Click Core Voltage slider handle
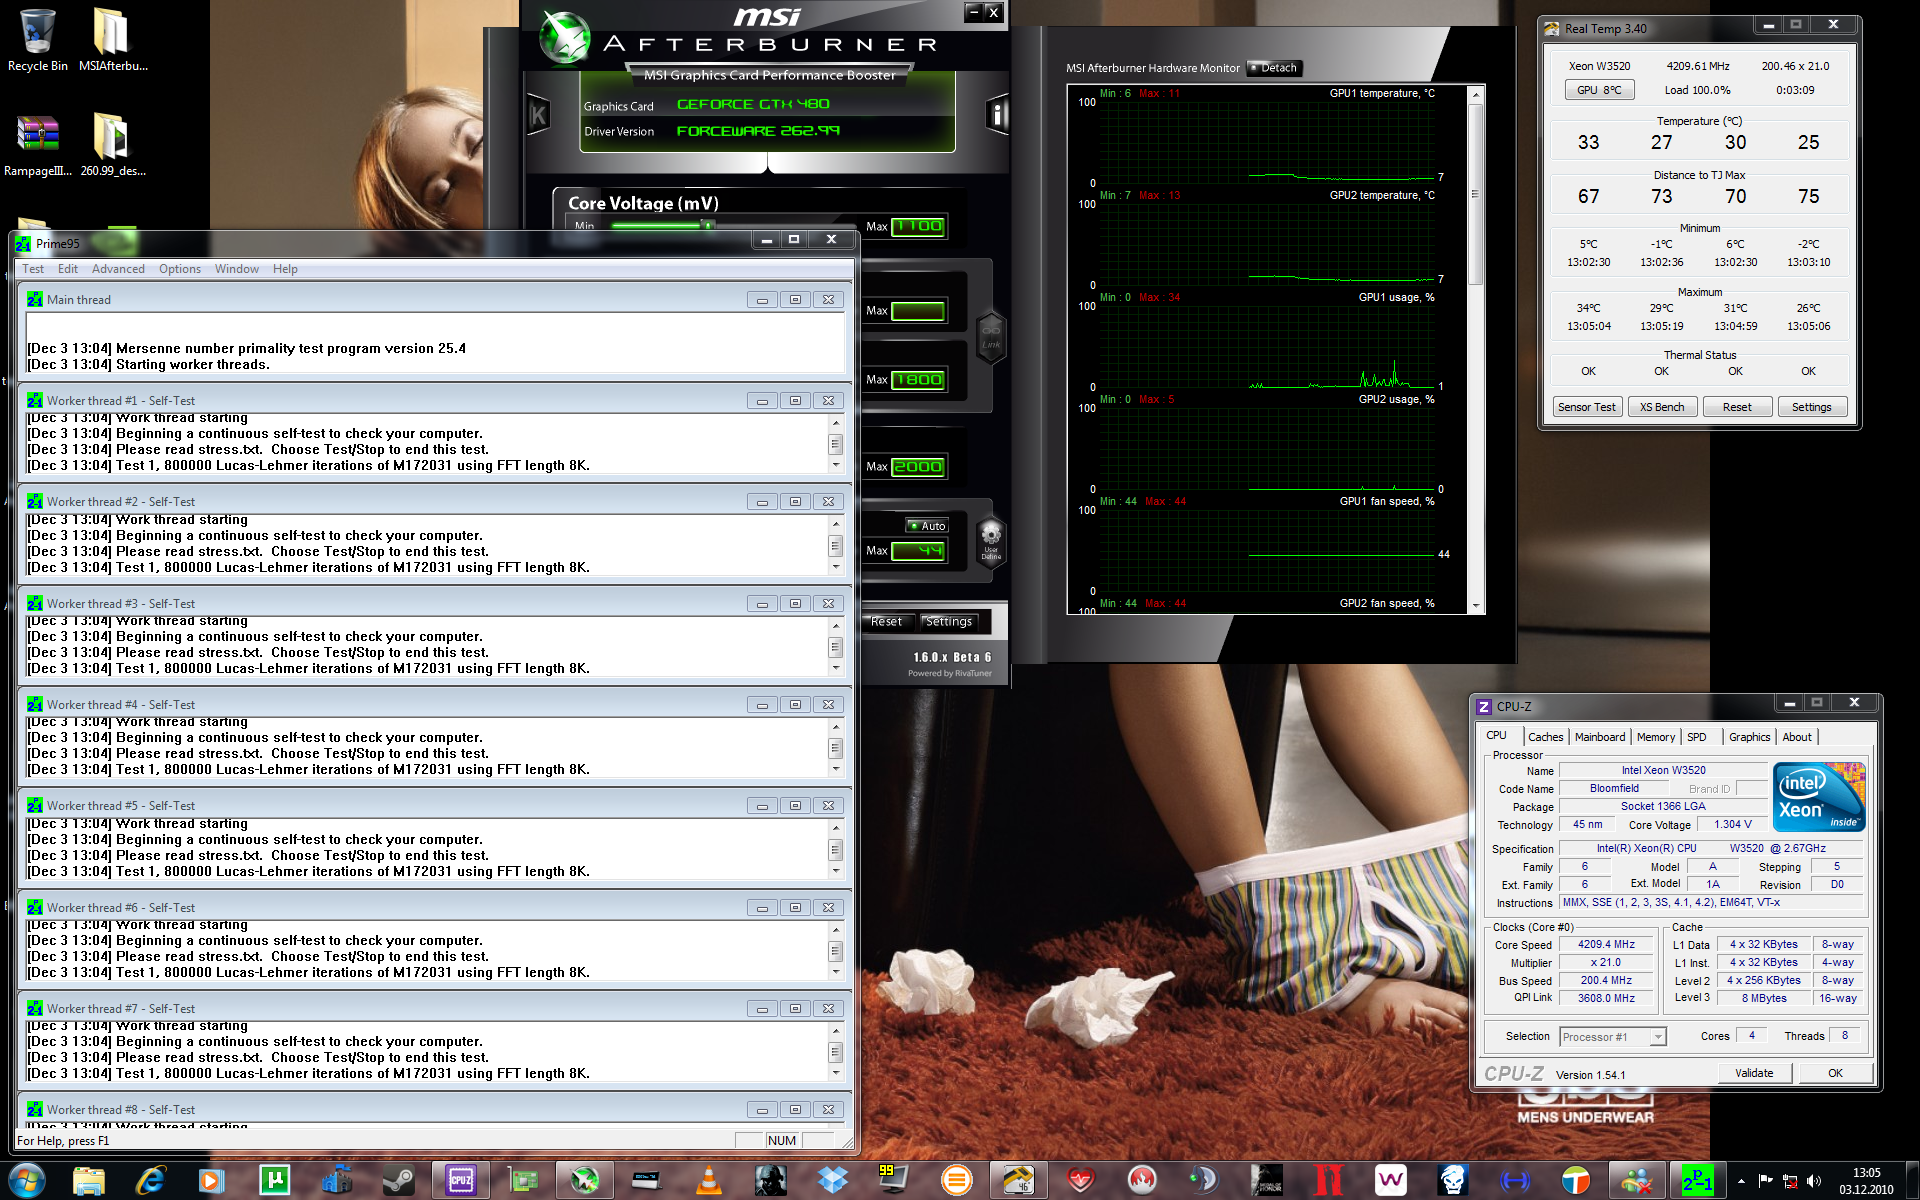The height and width of the screenshot is (1200, 1920). pyautogui.click(x=708, y=225)
